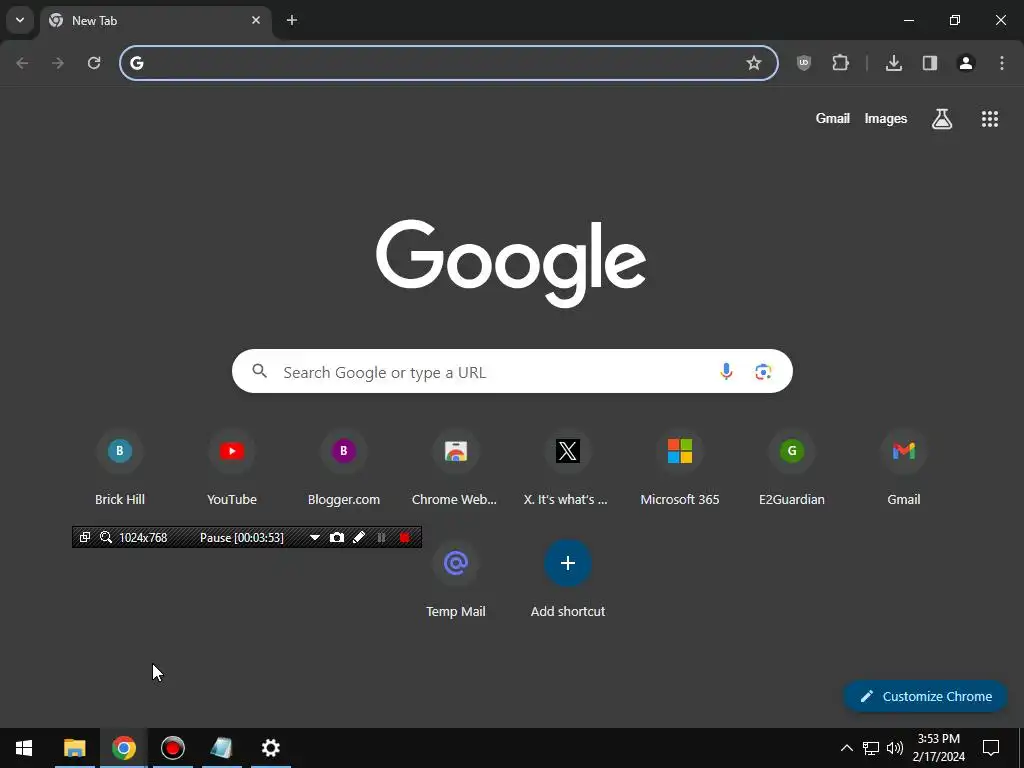The image size is (1024, 768).
Task: Open Search Labs flask icon
Action: 942,119
